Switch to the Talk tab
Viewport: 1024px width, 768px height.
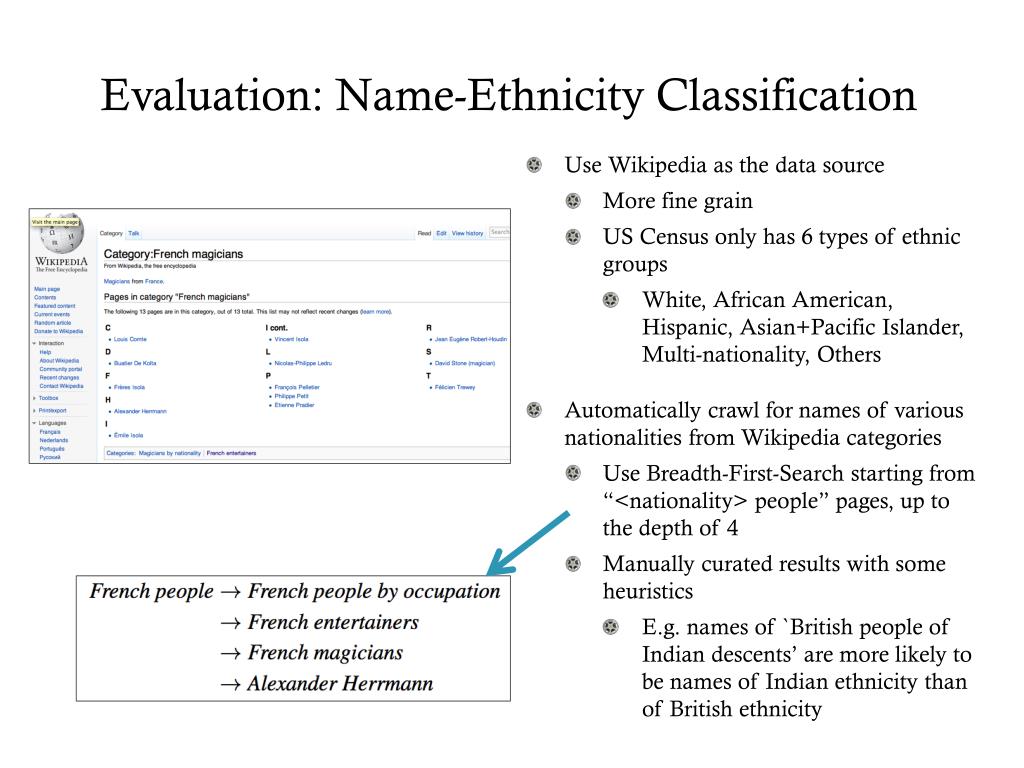134,233
